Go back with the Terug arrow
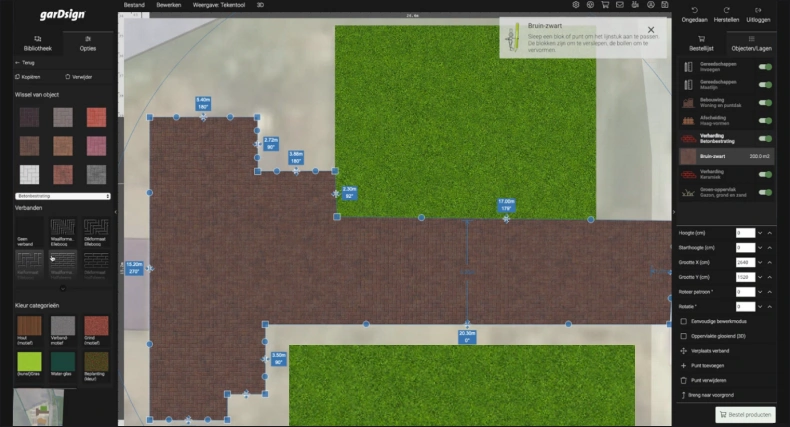Viewport: 790px width, 427px height. [25, 63]
